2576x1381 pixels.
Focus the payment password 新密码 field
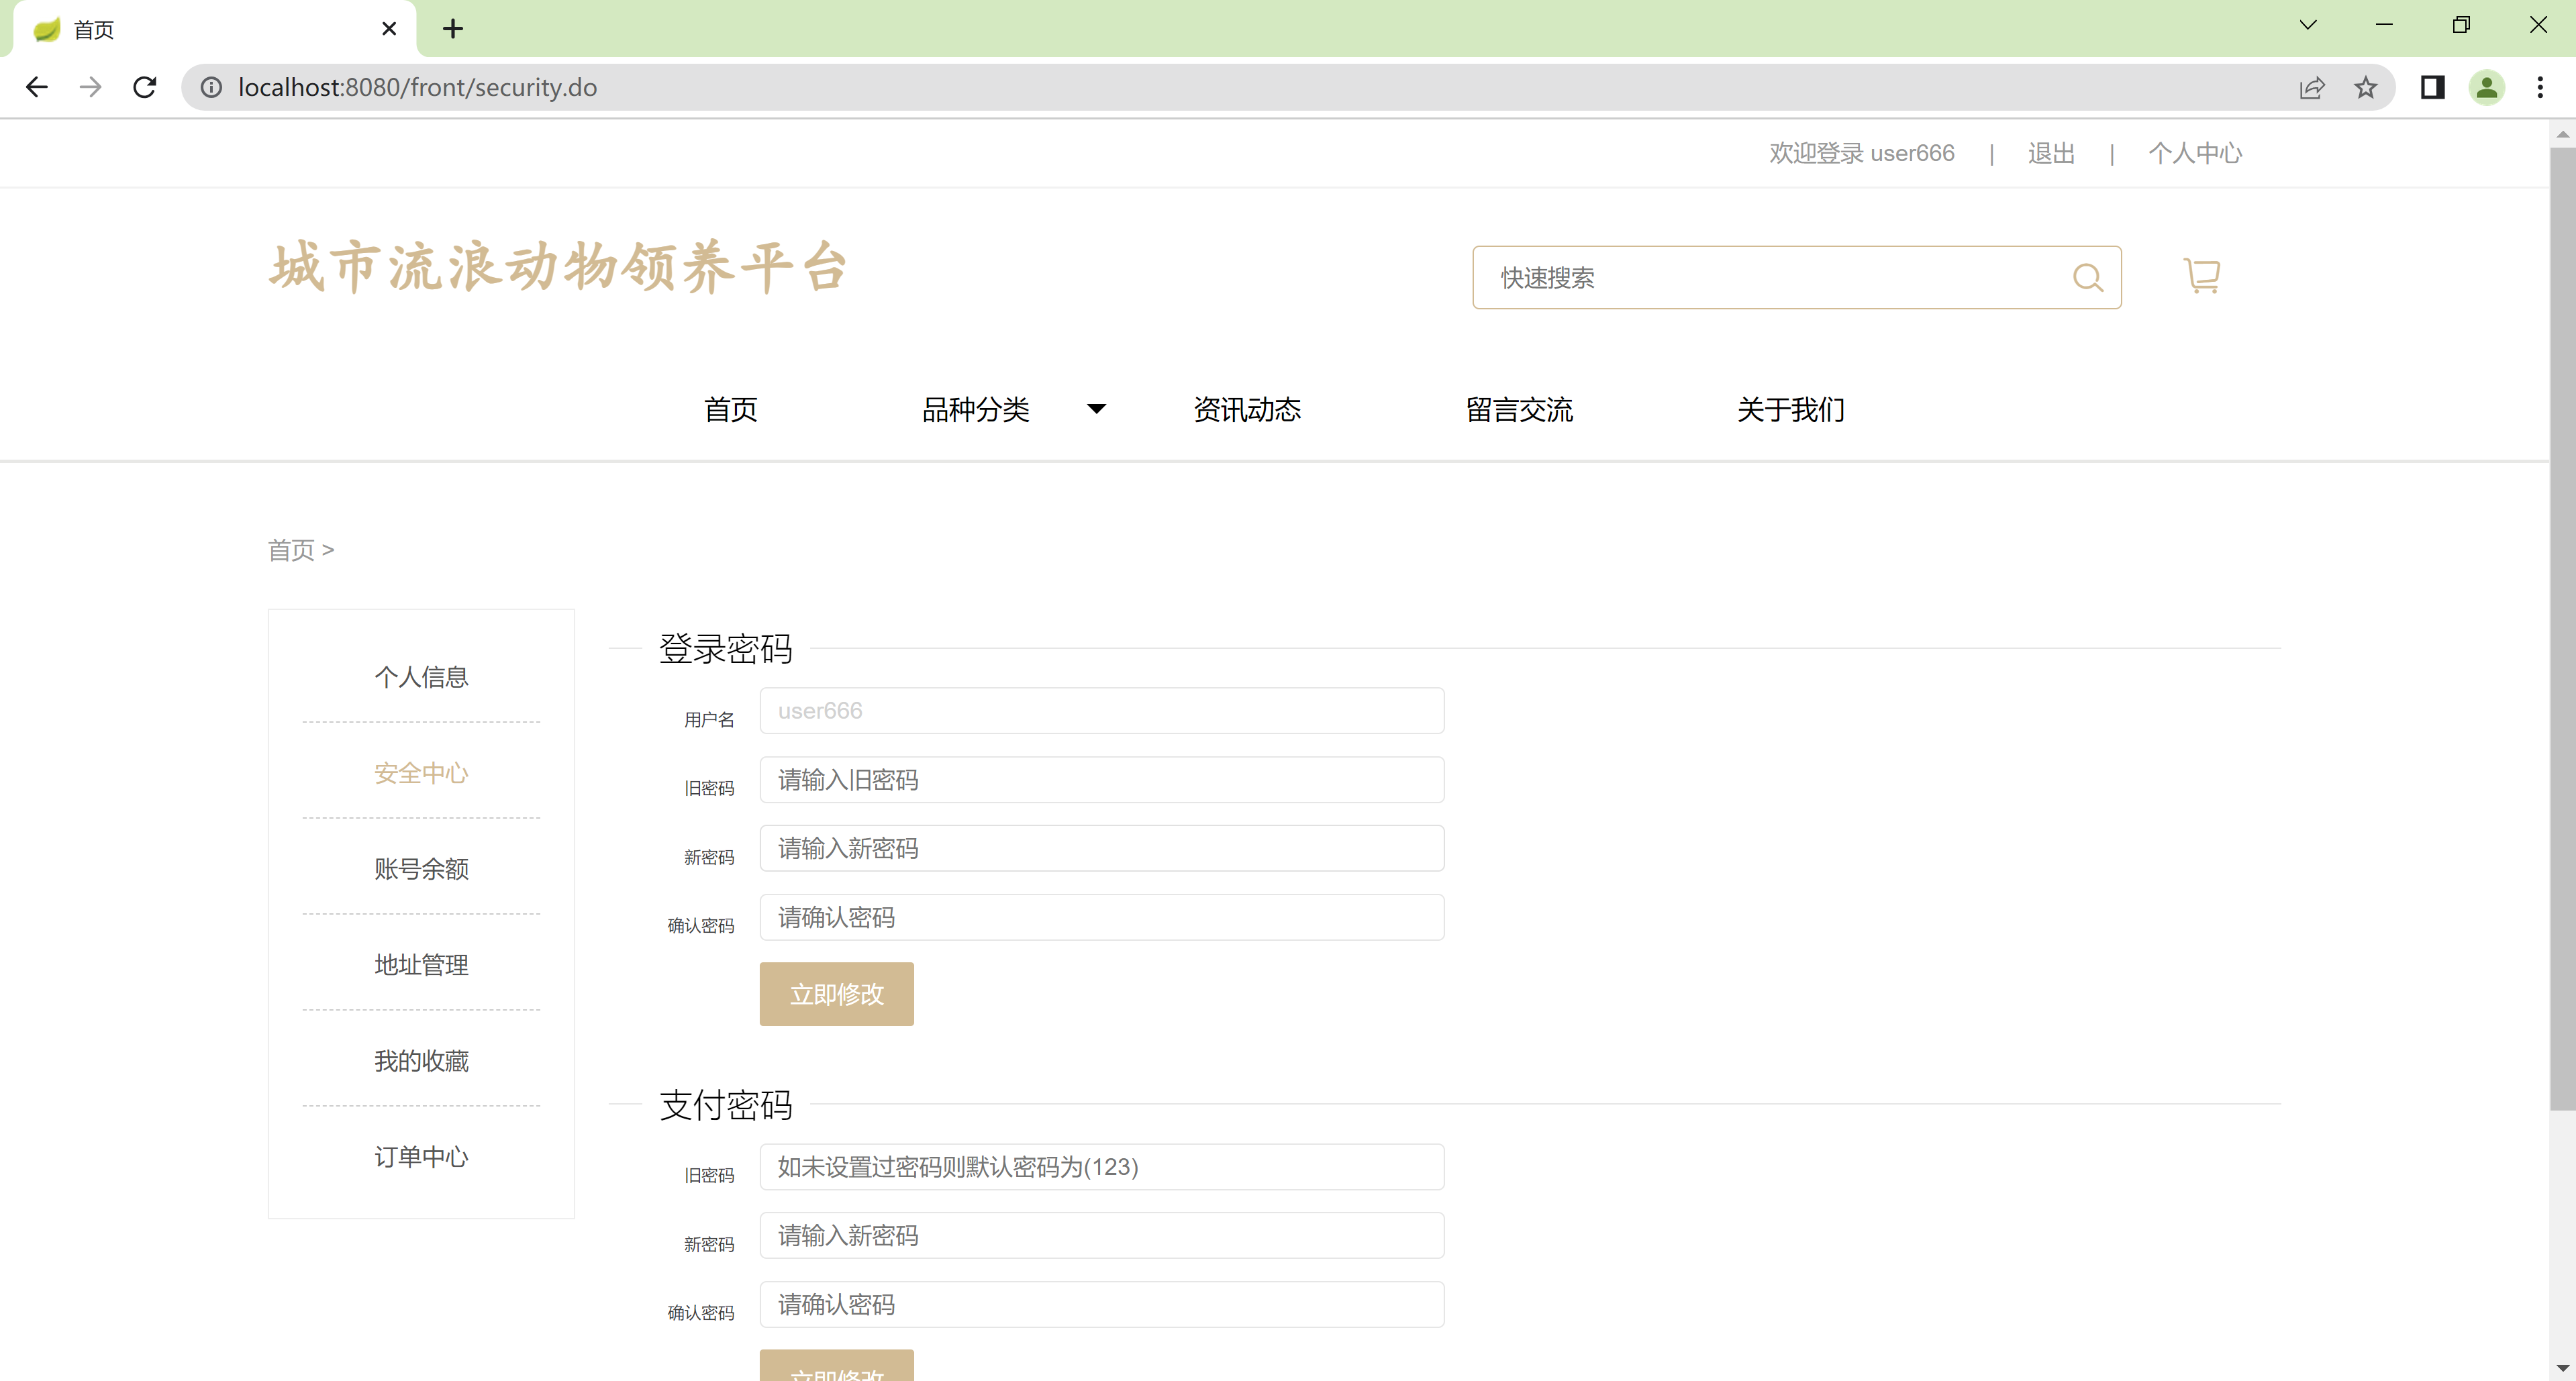tap(1102, 1236)
